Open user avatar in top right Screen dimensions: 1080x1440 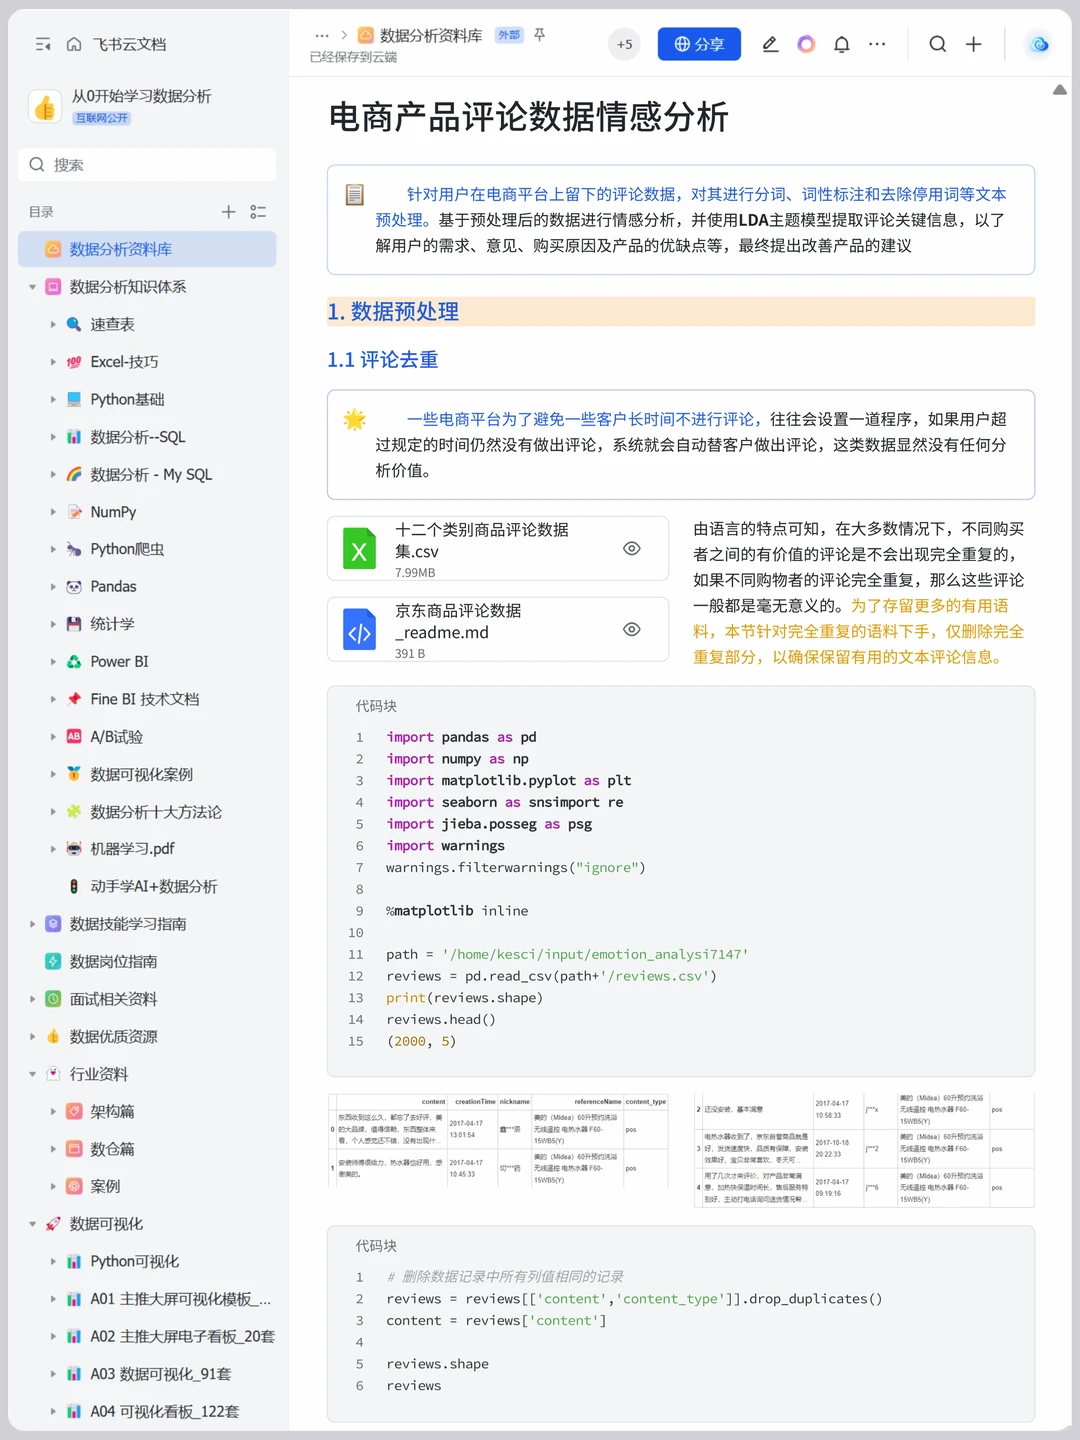1039,44
